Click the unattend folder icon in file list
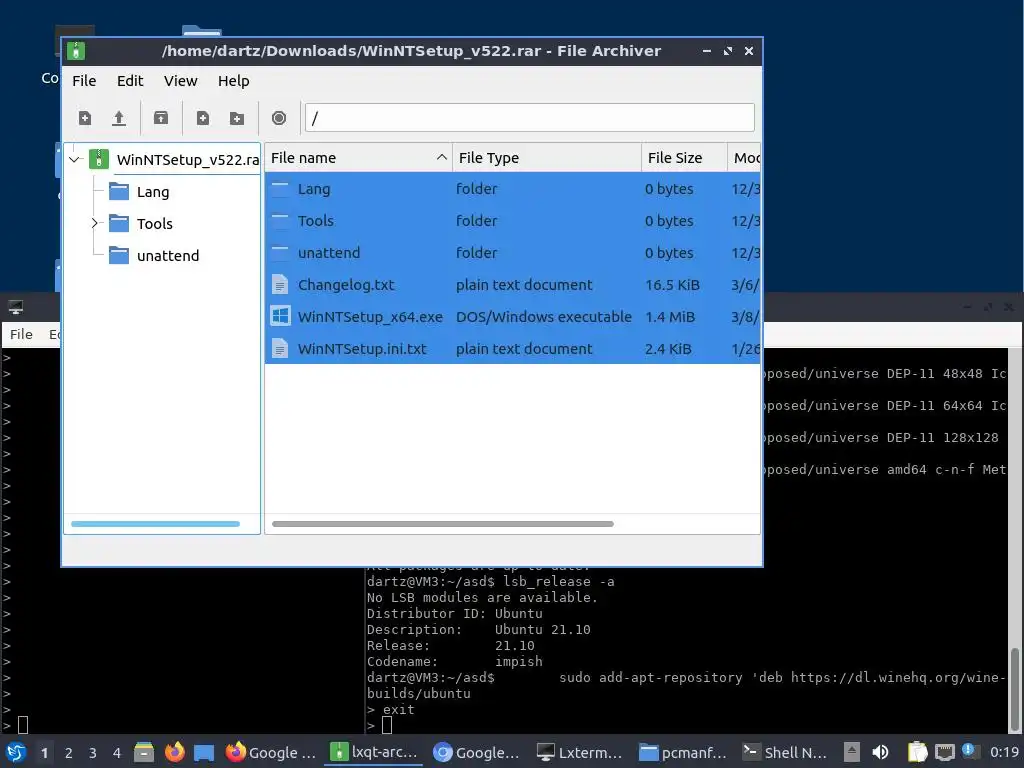 [x=280, y=253]
